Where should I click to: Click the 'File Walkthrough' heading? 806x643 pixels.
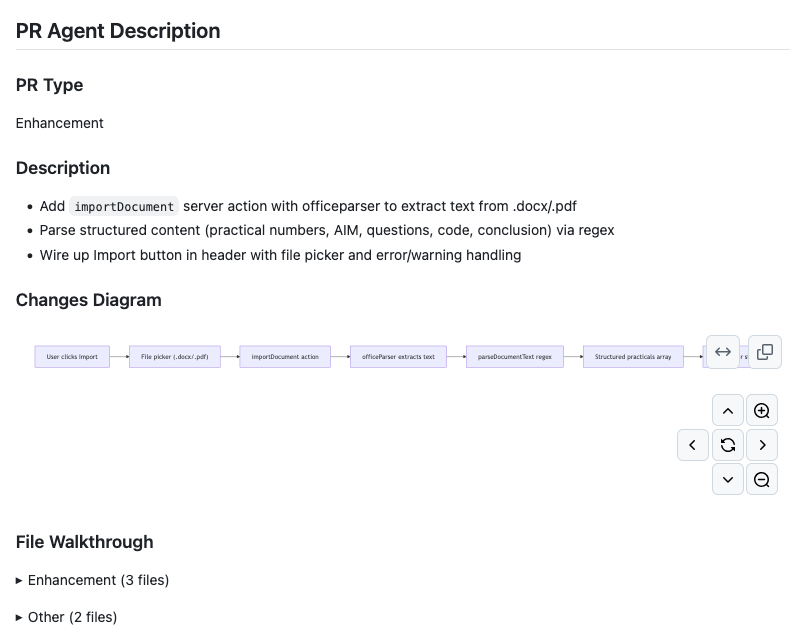(85, 542)
